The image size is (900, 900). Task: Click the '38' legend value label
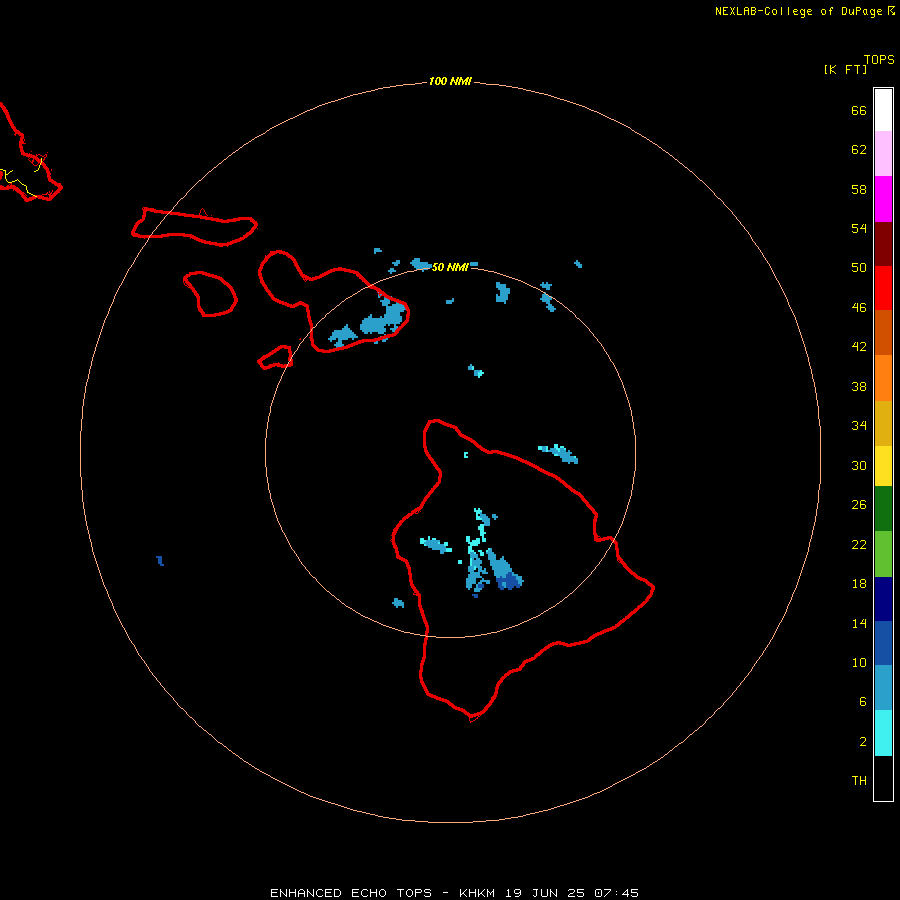click(859, 387)
